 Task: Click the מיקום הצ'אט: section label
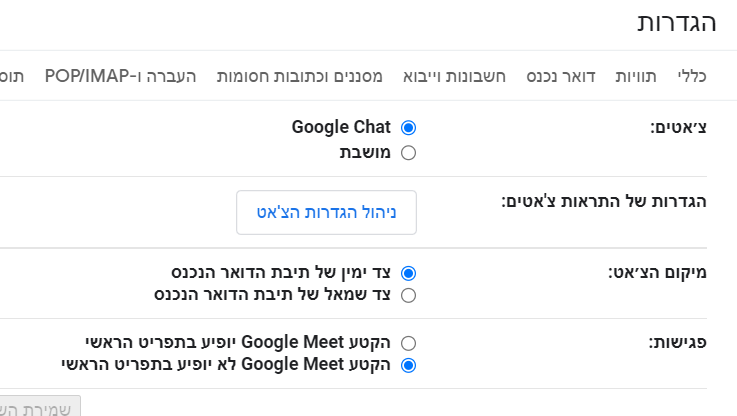coord(657,272)
